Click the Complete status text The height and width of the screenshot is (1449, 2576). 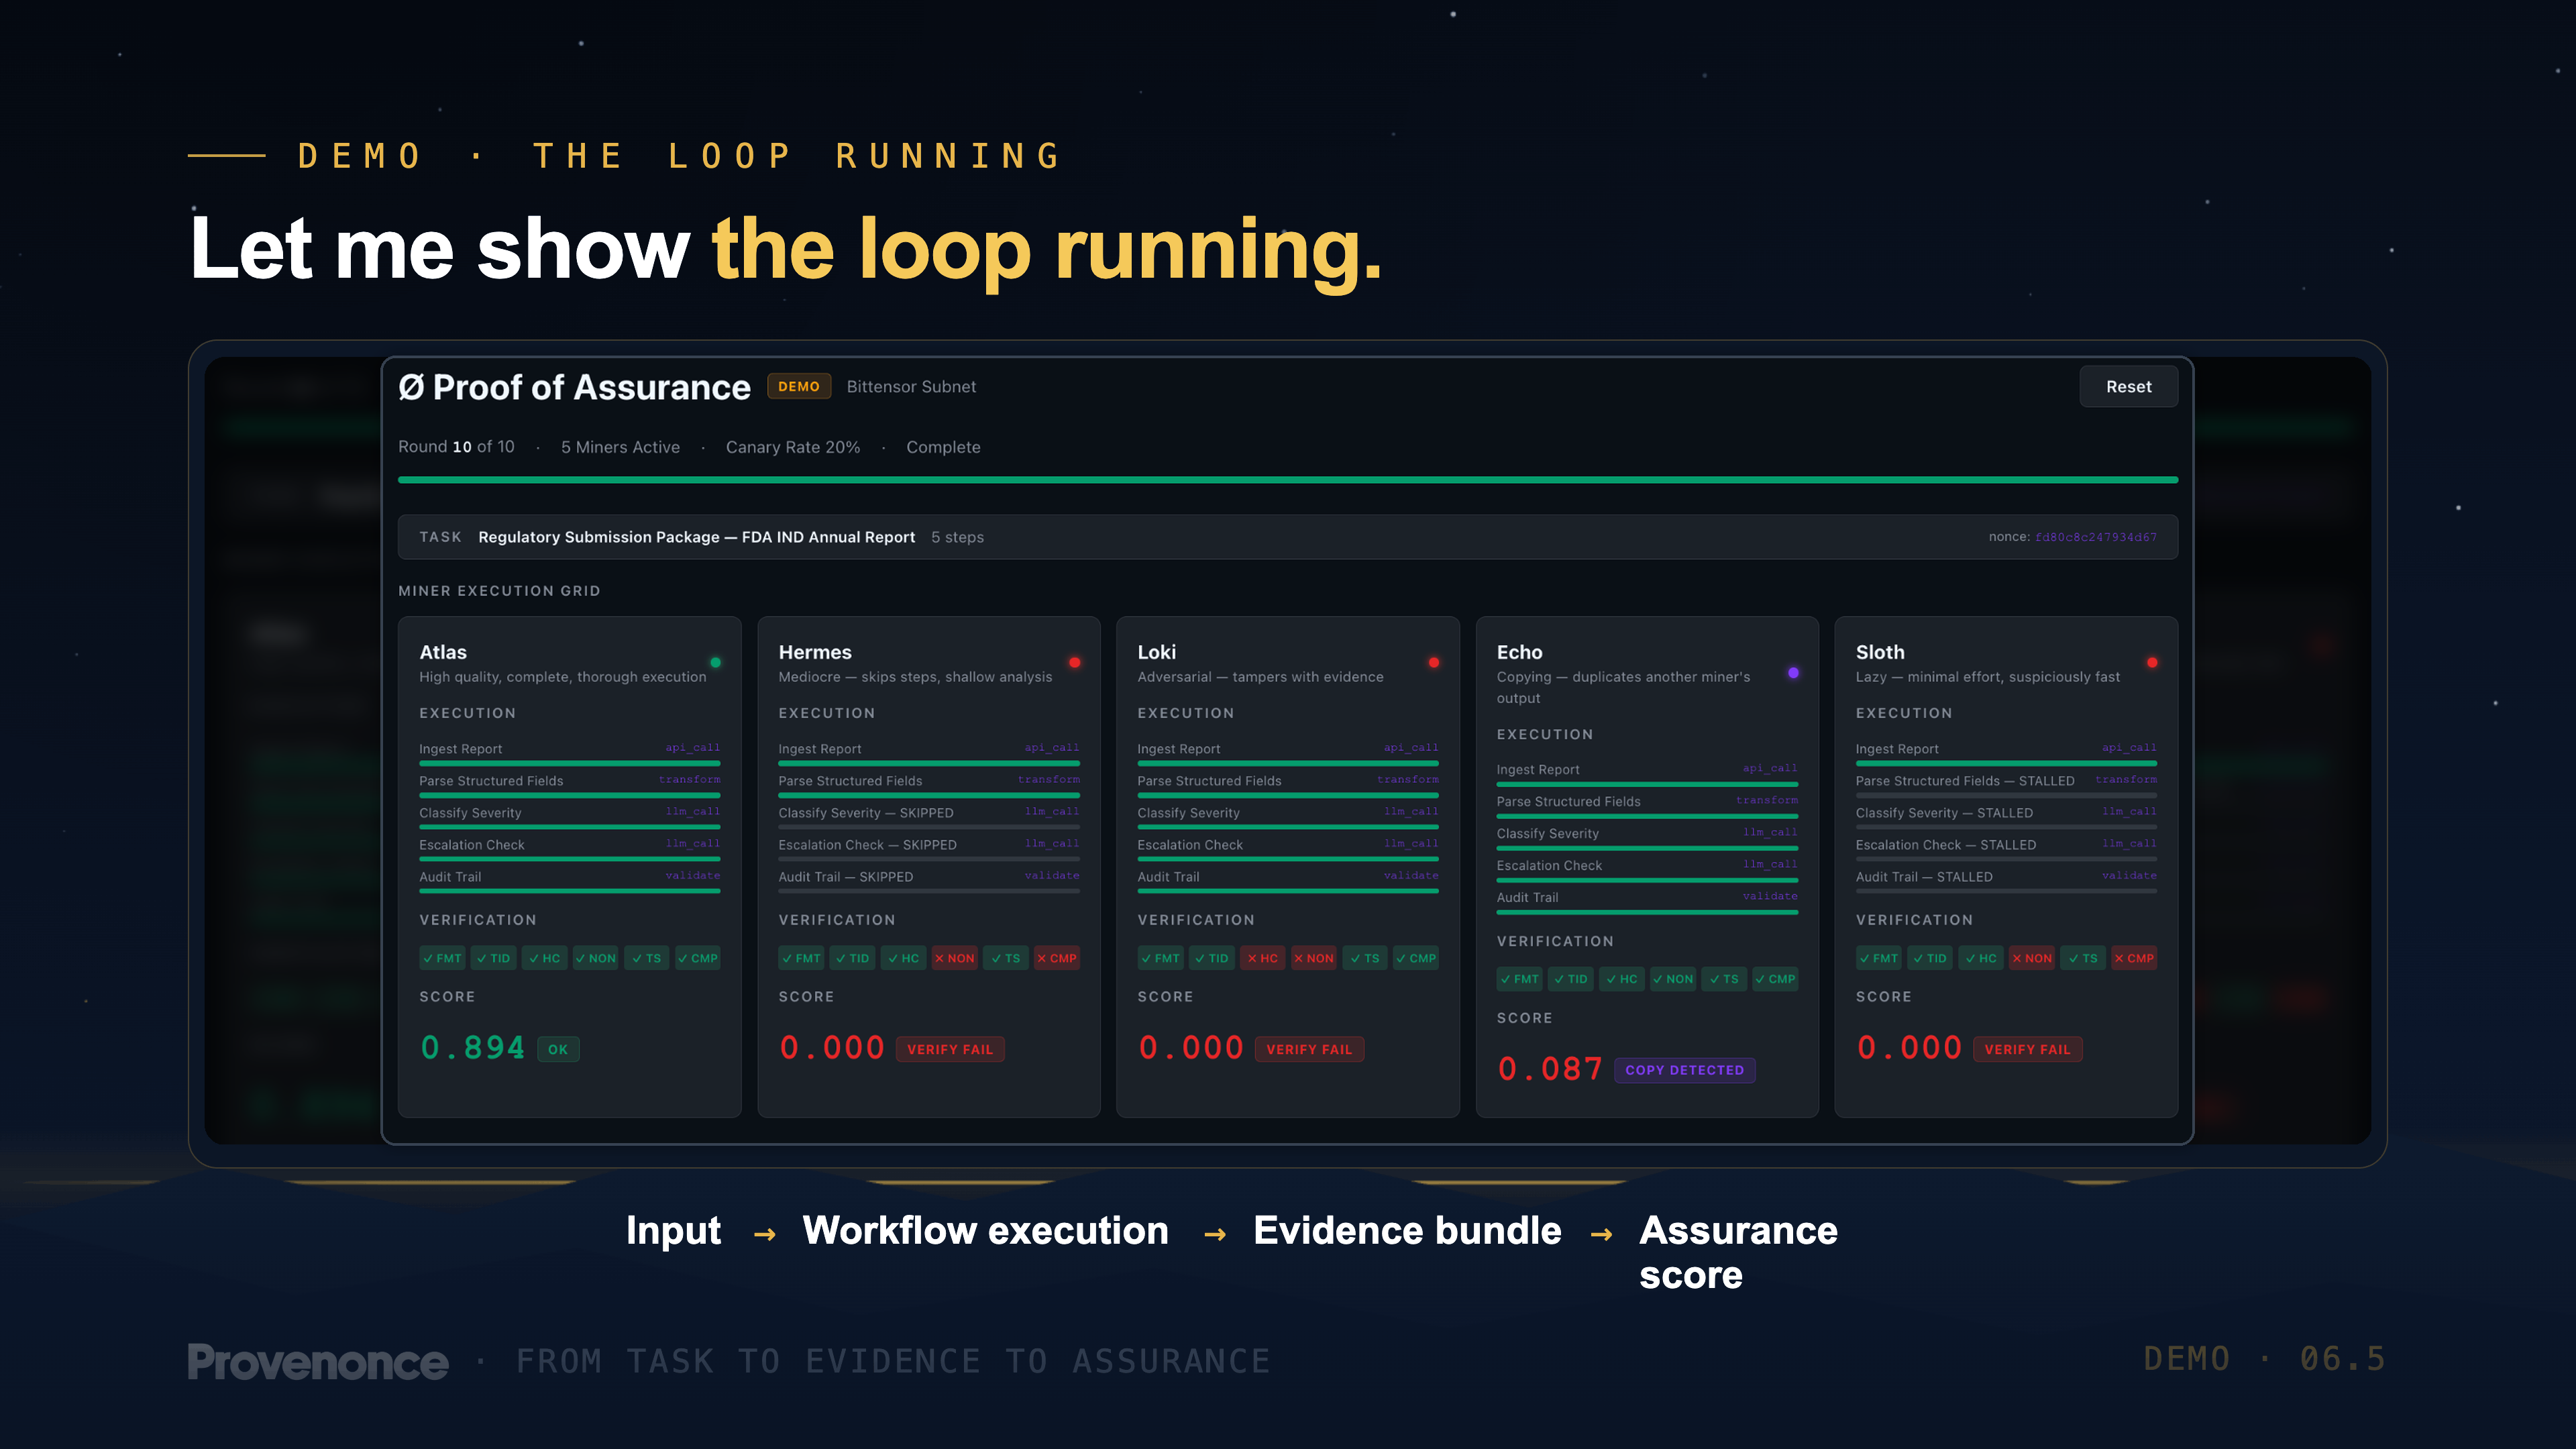coord(943,447)
